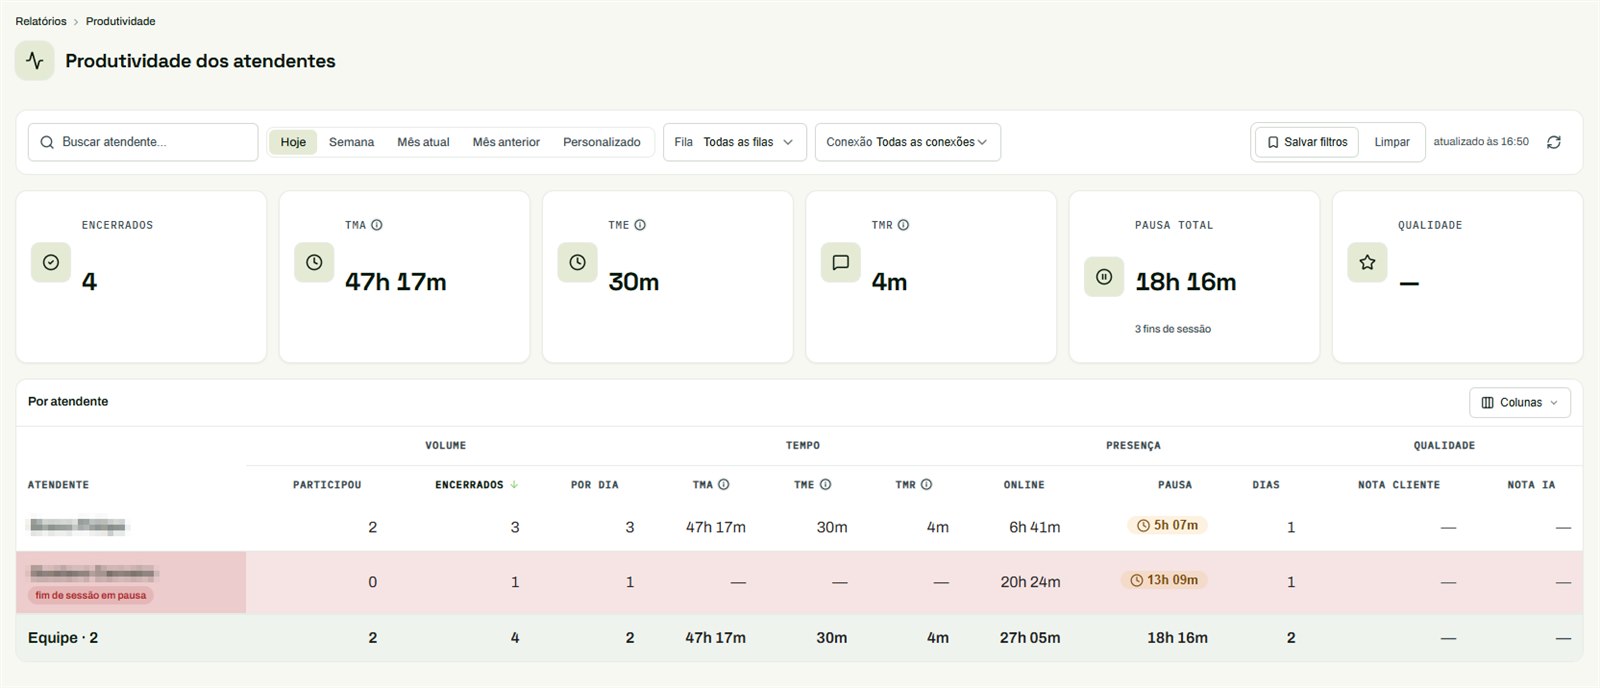Click info icon in TMR column header

926,484
